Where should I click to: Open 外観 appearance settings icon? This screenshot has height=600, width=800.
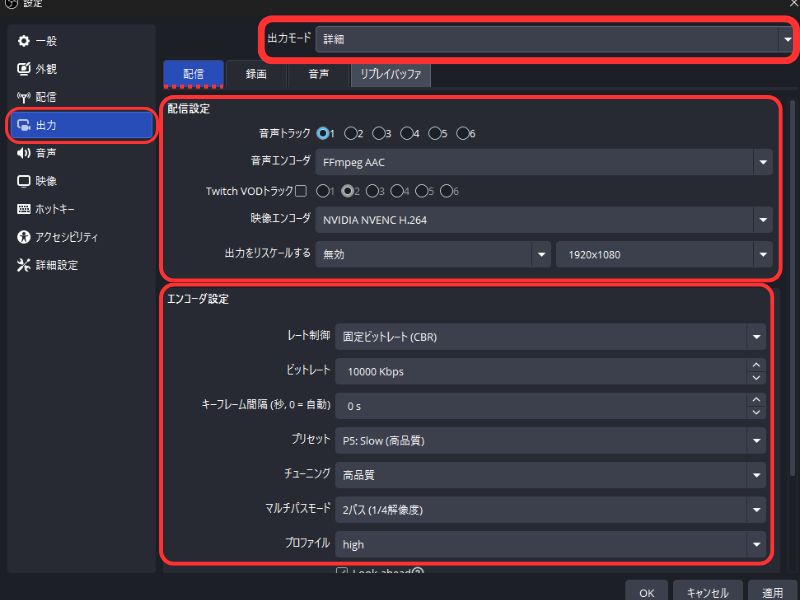coord(24,69)
